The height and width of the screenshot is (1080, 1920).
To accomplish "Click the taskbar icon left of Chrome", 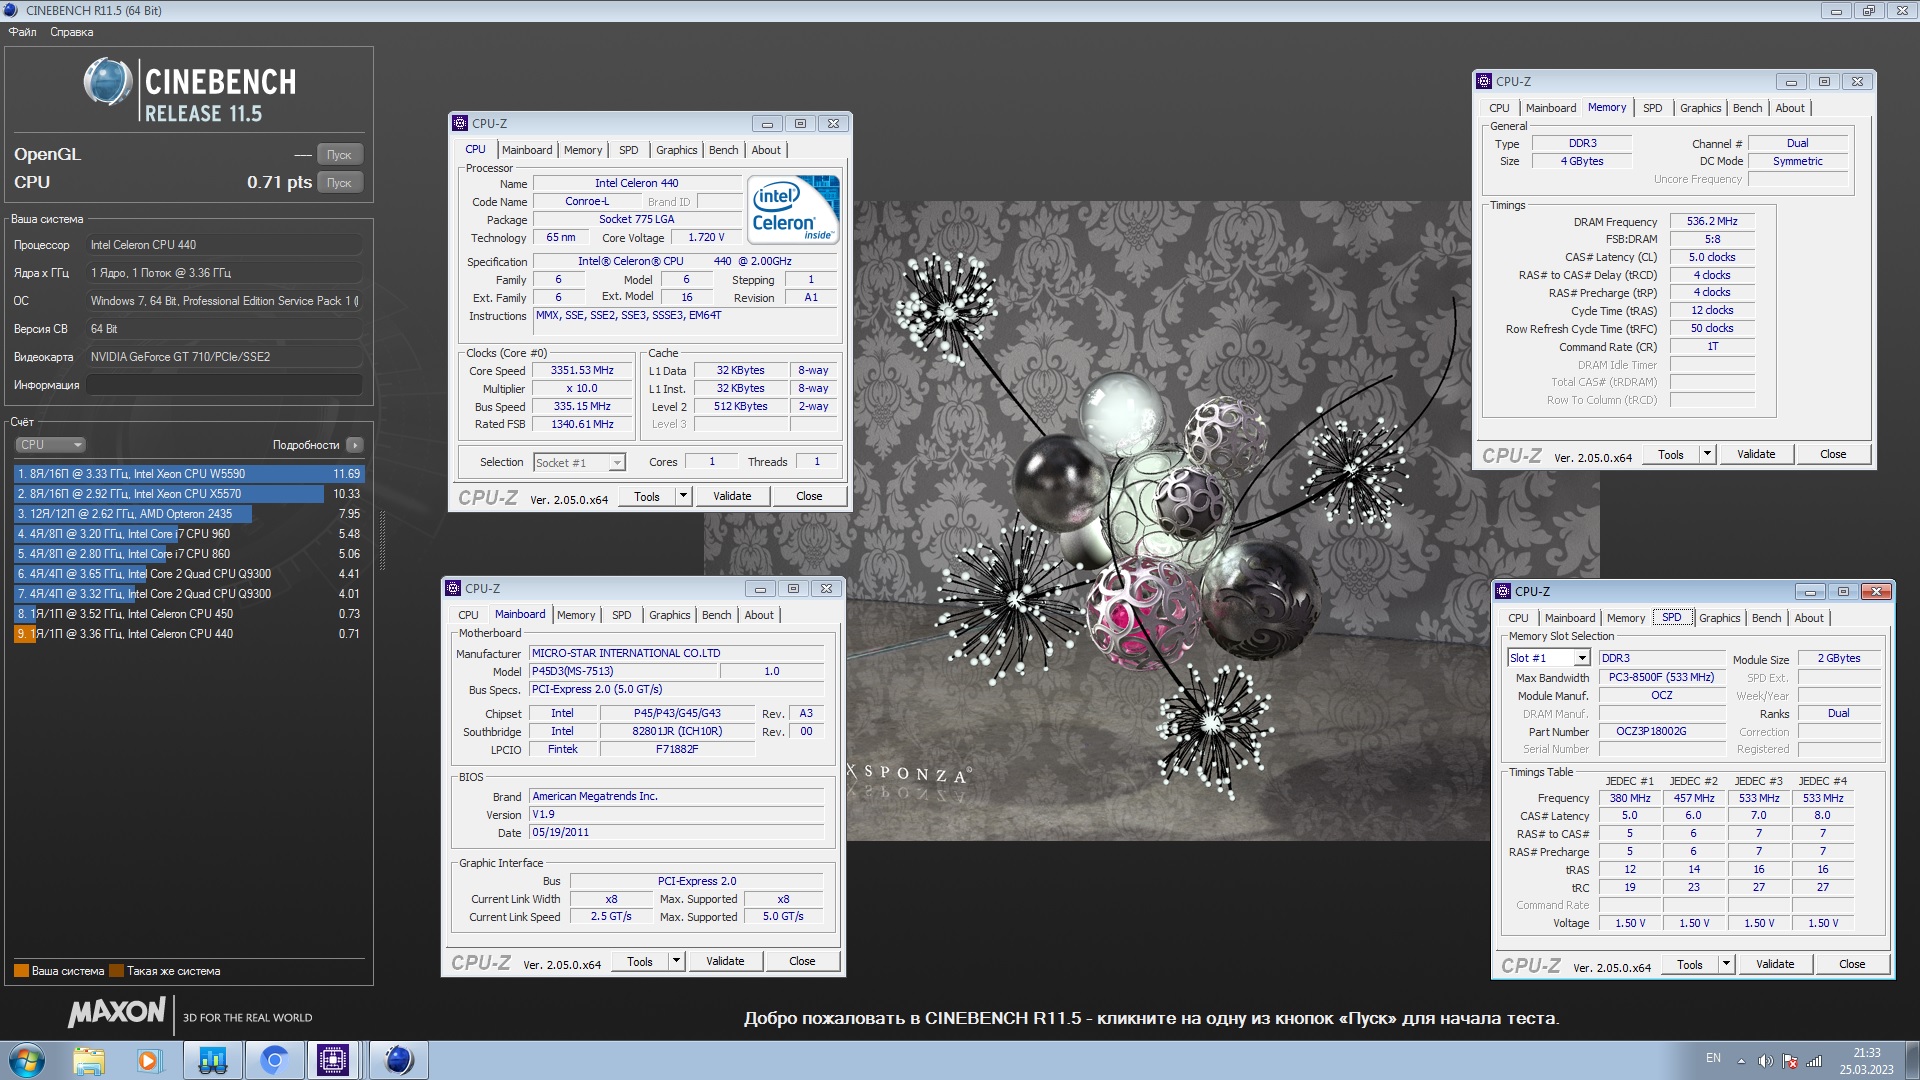I will click(x=212, y=1060).
